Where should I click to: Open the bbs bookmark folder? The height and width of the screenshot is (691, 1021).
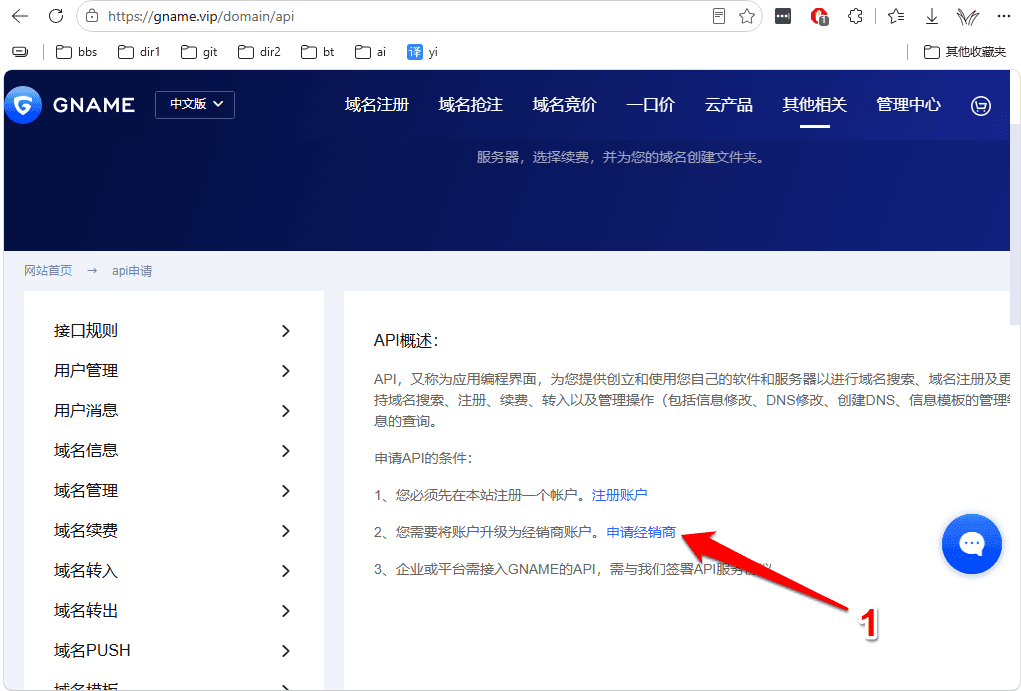tap(76, 51)
